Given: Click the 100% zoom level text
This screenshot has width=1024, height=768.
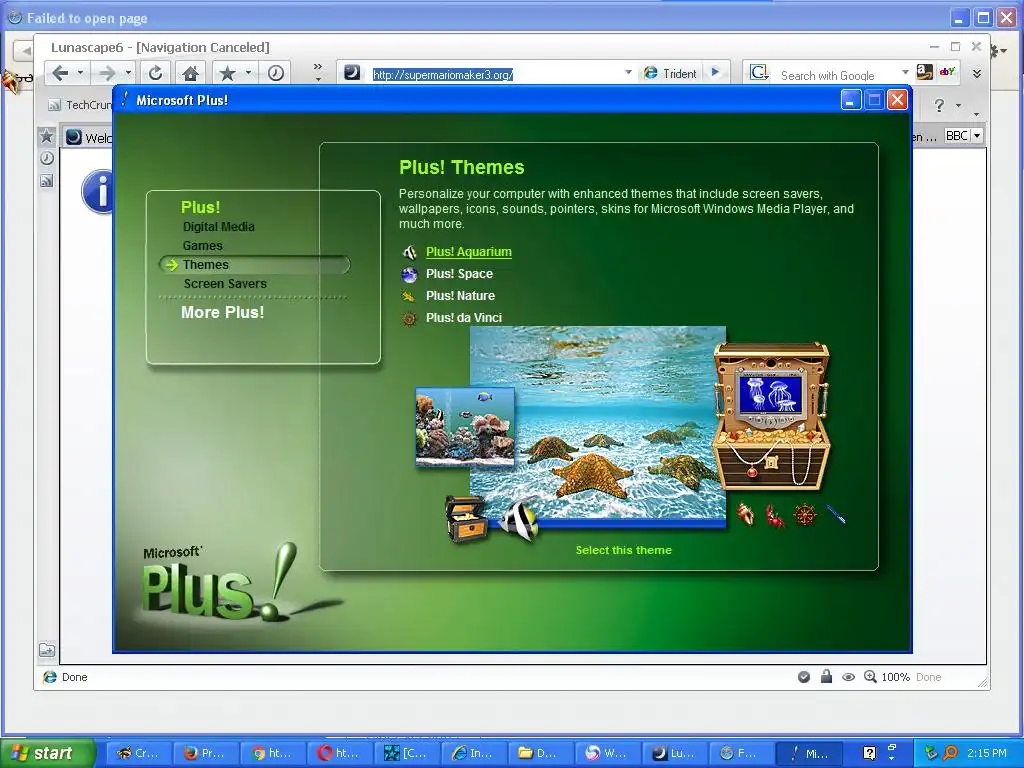Looking at the screenshot, I should coord(895,677).
